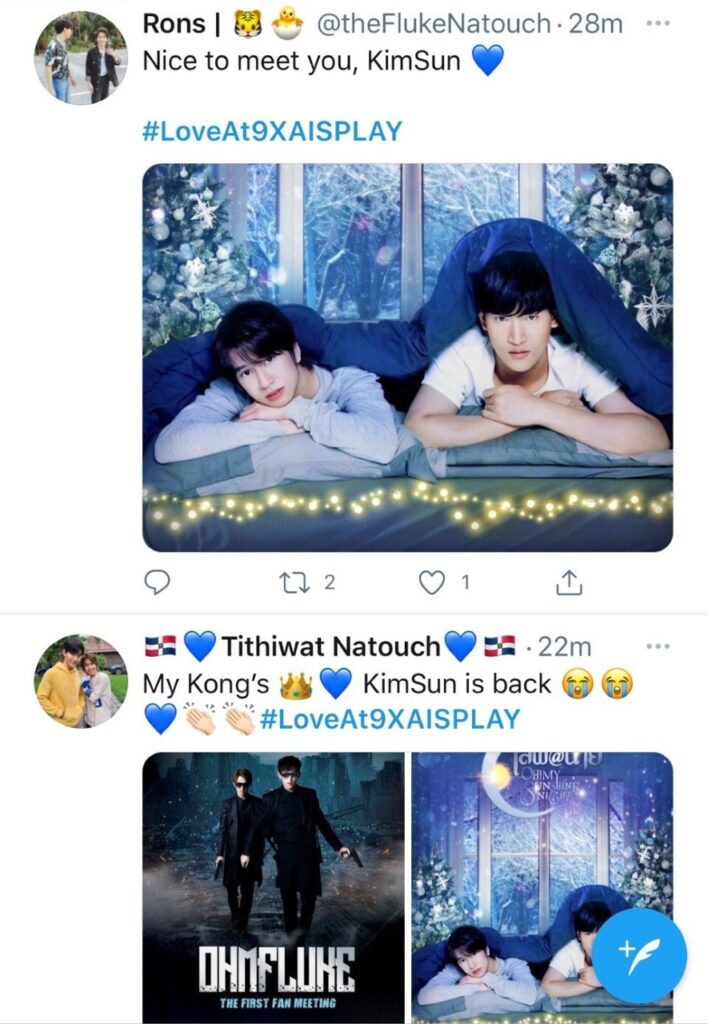The width and height of the screenshot is (708, 1024).
Task: Tap the retweet count of 2
Action: [x=328, y=582]
